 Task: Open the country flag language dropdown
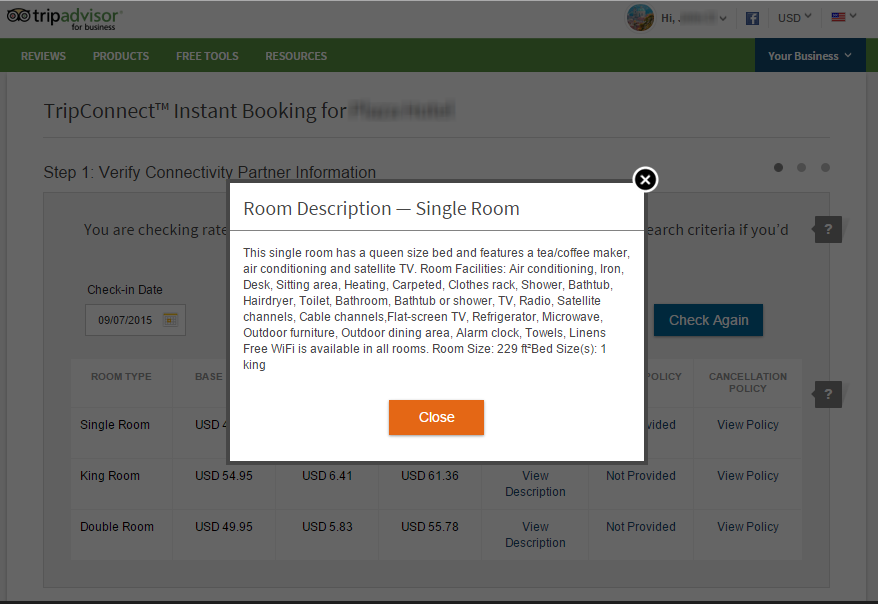click(x=844, y=18)
